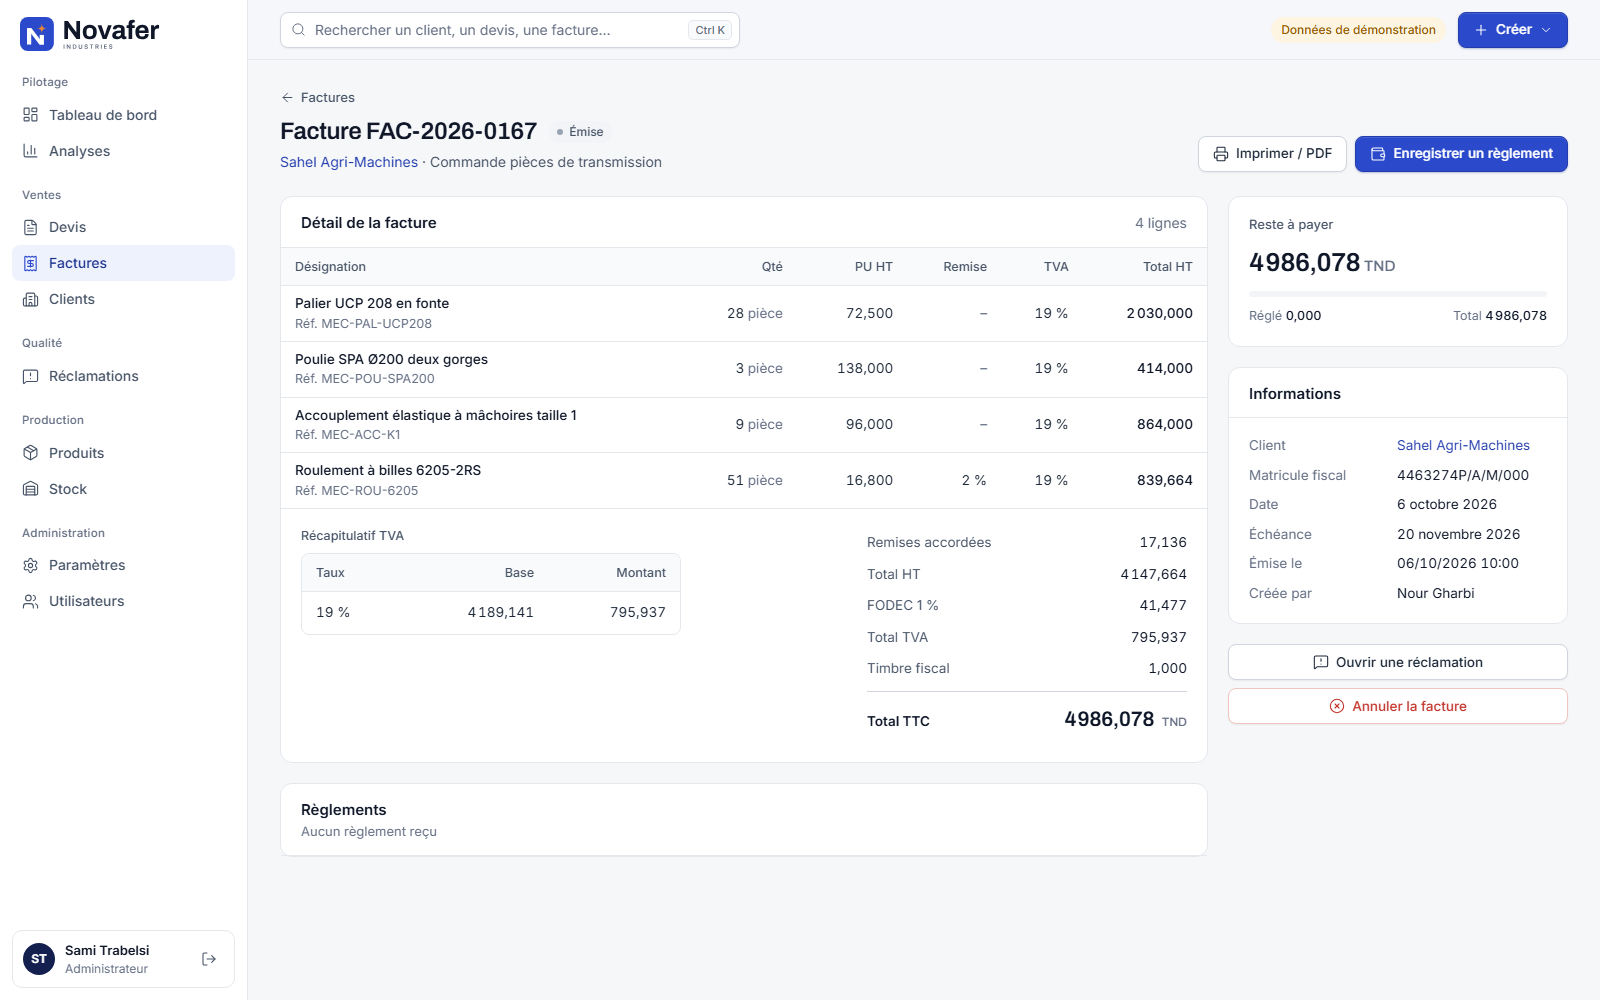Viewport: 1600px width, 1000px height.
Task: Click the Novafer logo icon
Action: [37, 34]
